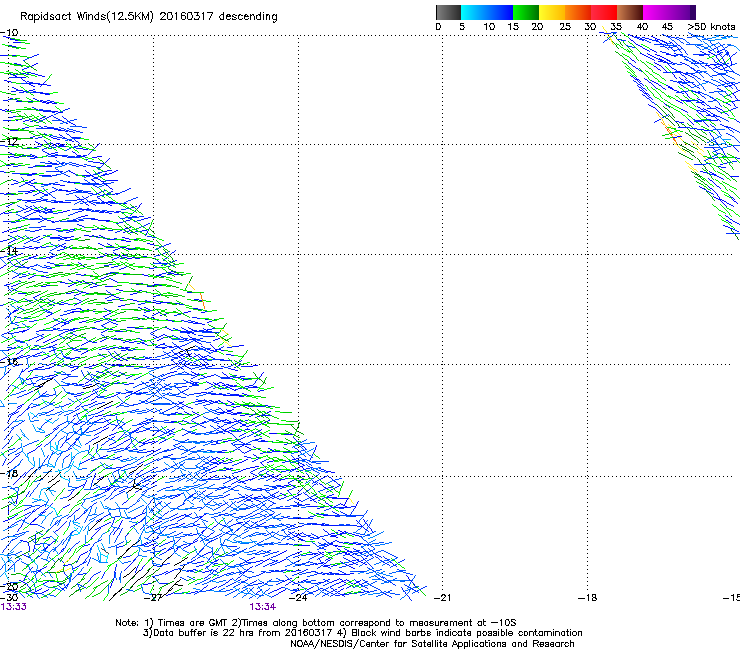Click the yellow 20-25 knots legend swatch
The image size is (740, 650).
tap(552, 12)
